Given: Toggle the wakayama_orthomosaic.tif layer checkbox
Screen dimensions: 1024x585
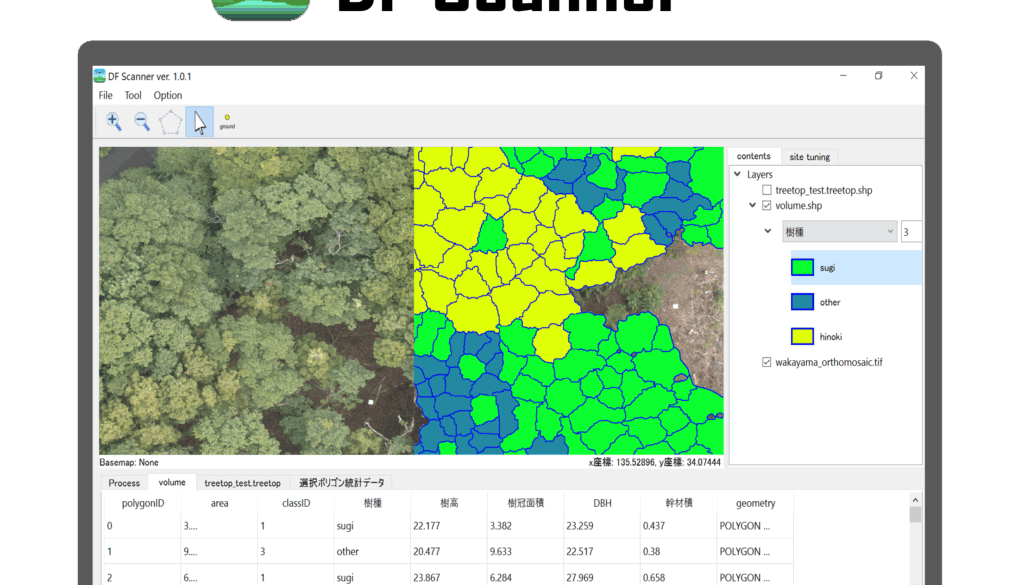Looking at the screenshot, I should point(767,362).
